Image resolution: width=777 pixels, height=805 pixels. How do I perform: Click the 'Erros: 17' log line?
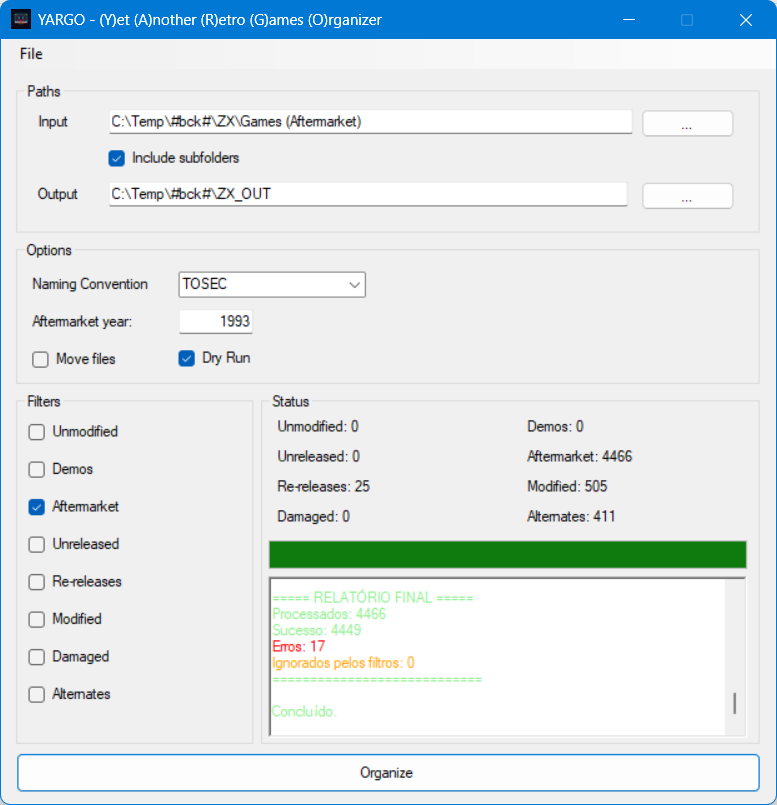(298, 646)
